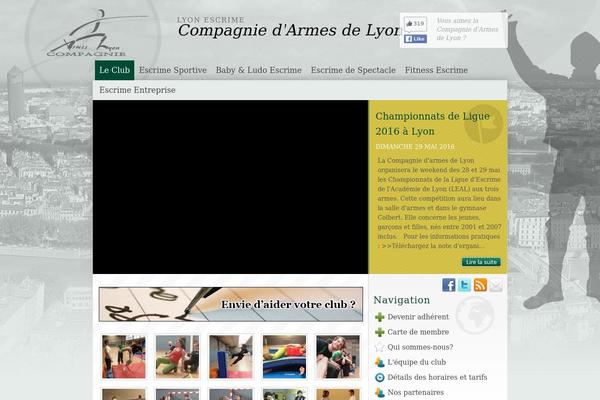Open first gallery thumbnail with red mat
This screenshot has height=400, width=600.
click(x=124, y=357)
